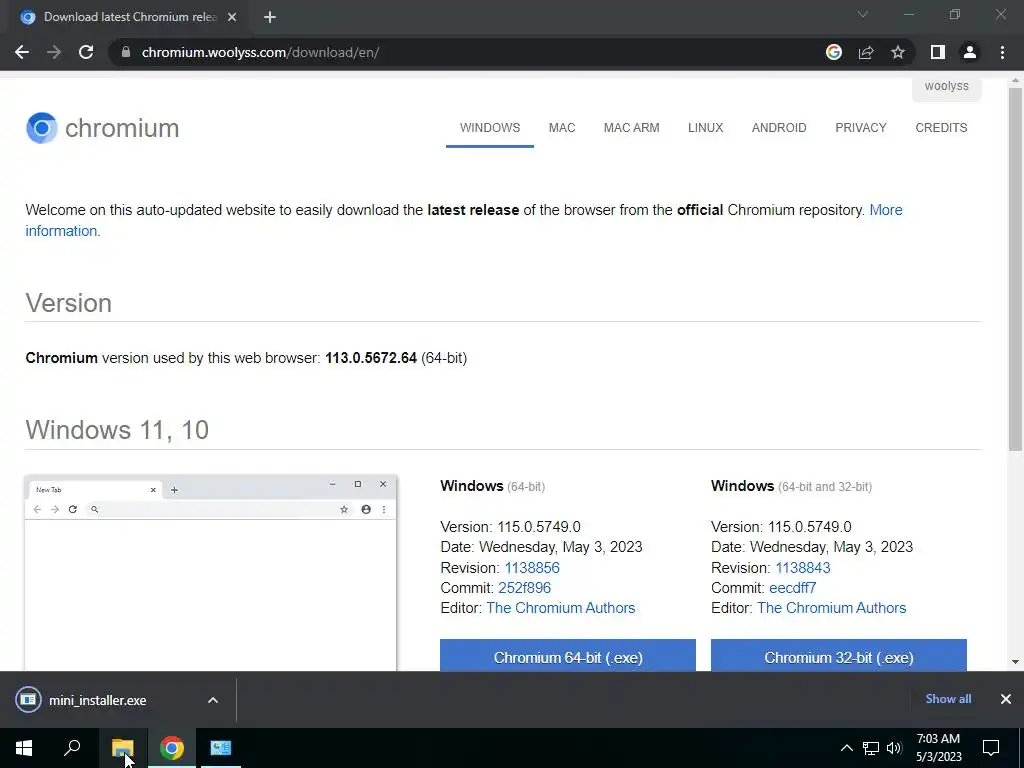Open the tab search chevron
The height and width of the screenshot is (768, 1024).
(863, 14)
